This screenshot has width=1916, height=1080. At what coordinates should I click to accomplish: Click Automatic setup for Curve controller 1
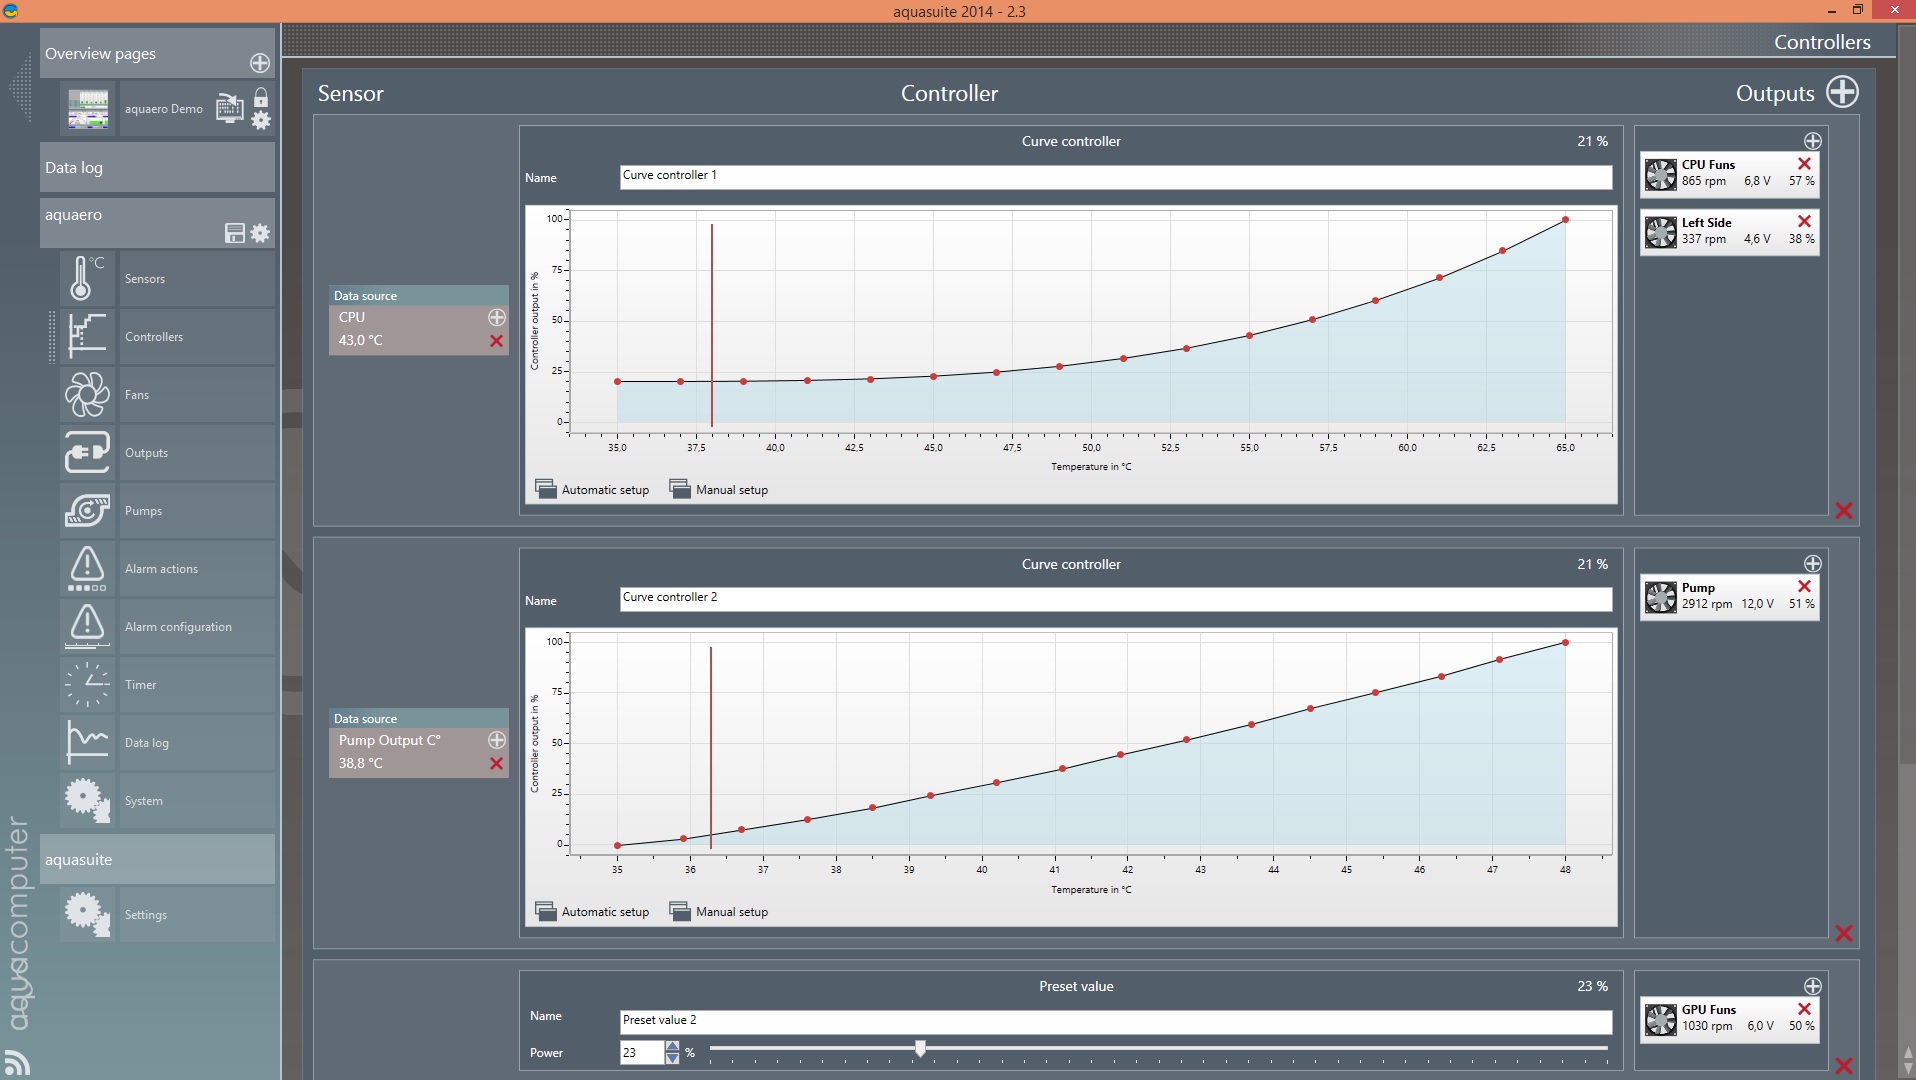[x=593, y=489]
